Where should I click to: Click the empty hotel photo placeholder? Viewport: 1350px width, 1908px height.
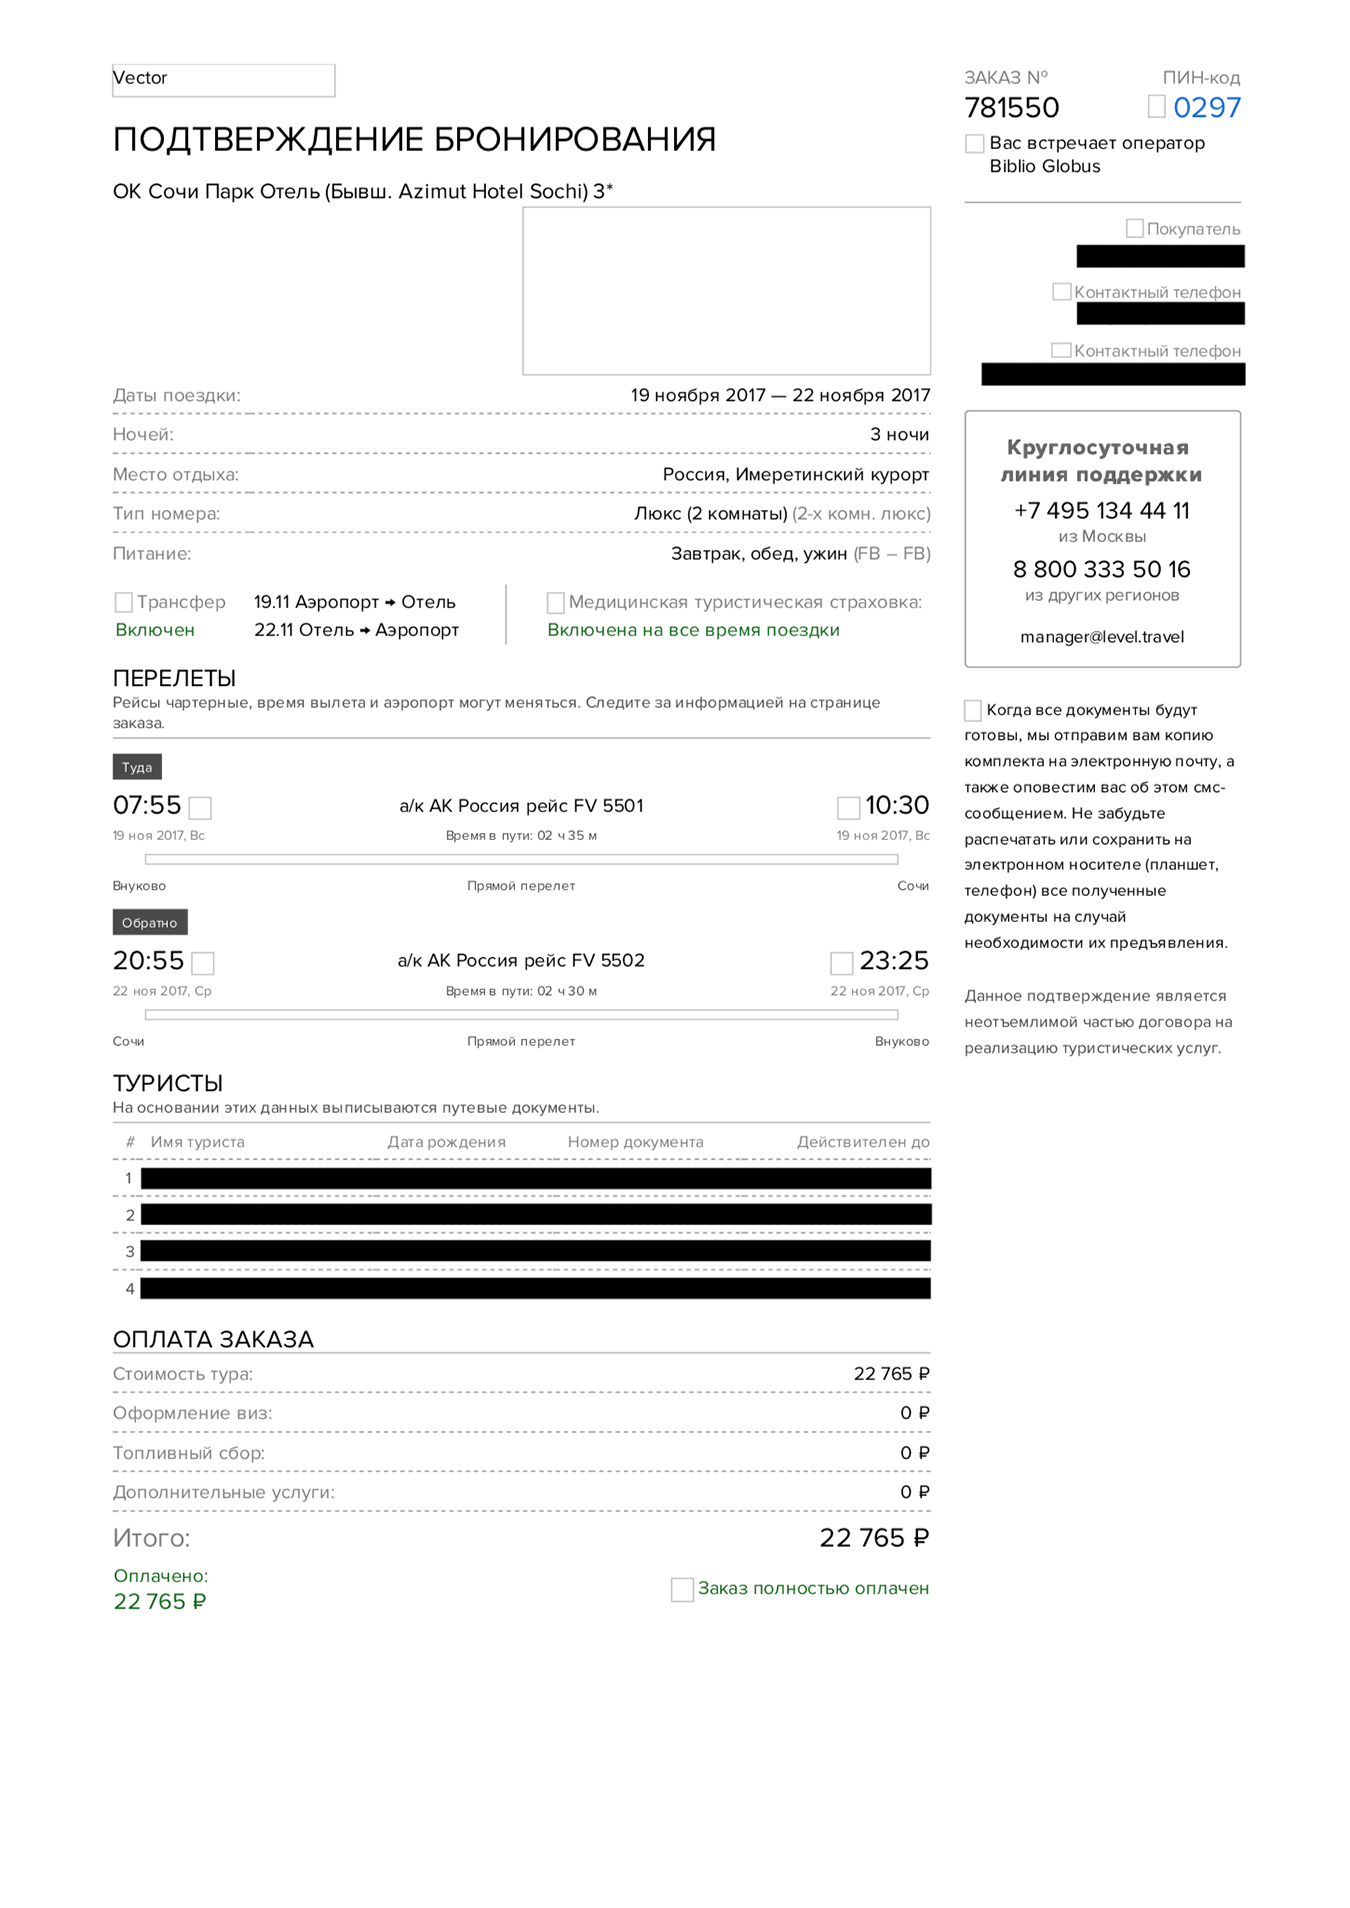point(727,291)
